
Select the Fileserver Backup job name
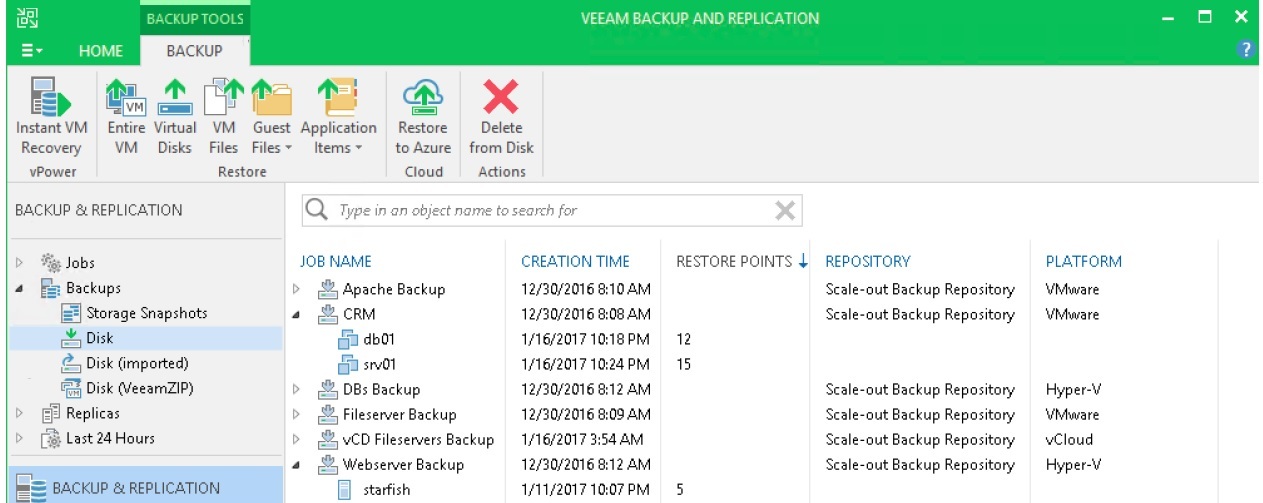pyautogui.click(x=400, y=414)
